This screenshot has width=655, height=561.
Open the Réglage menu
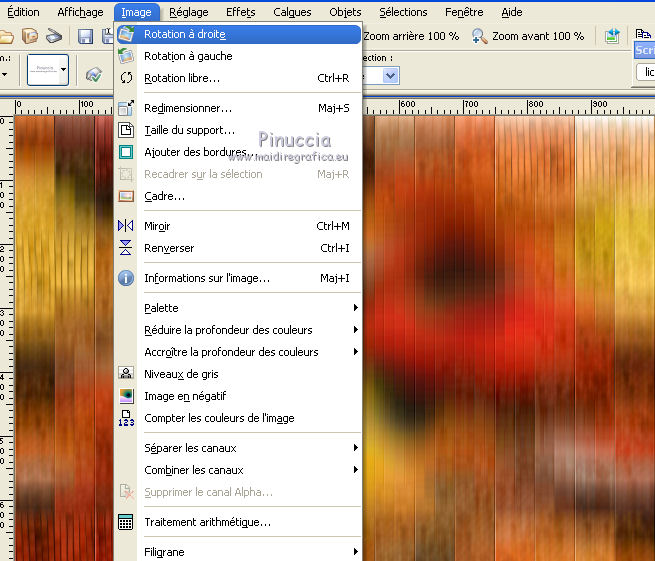coord(188,12)
